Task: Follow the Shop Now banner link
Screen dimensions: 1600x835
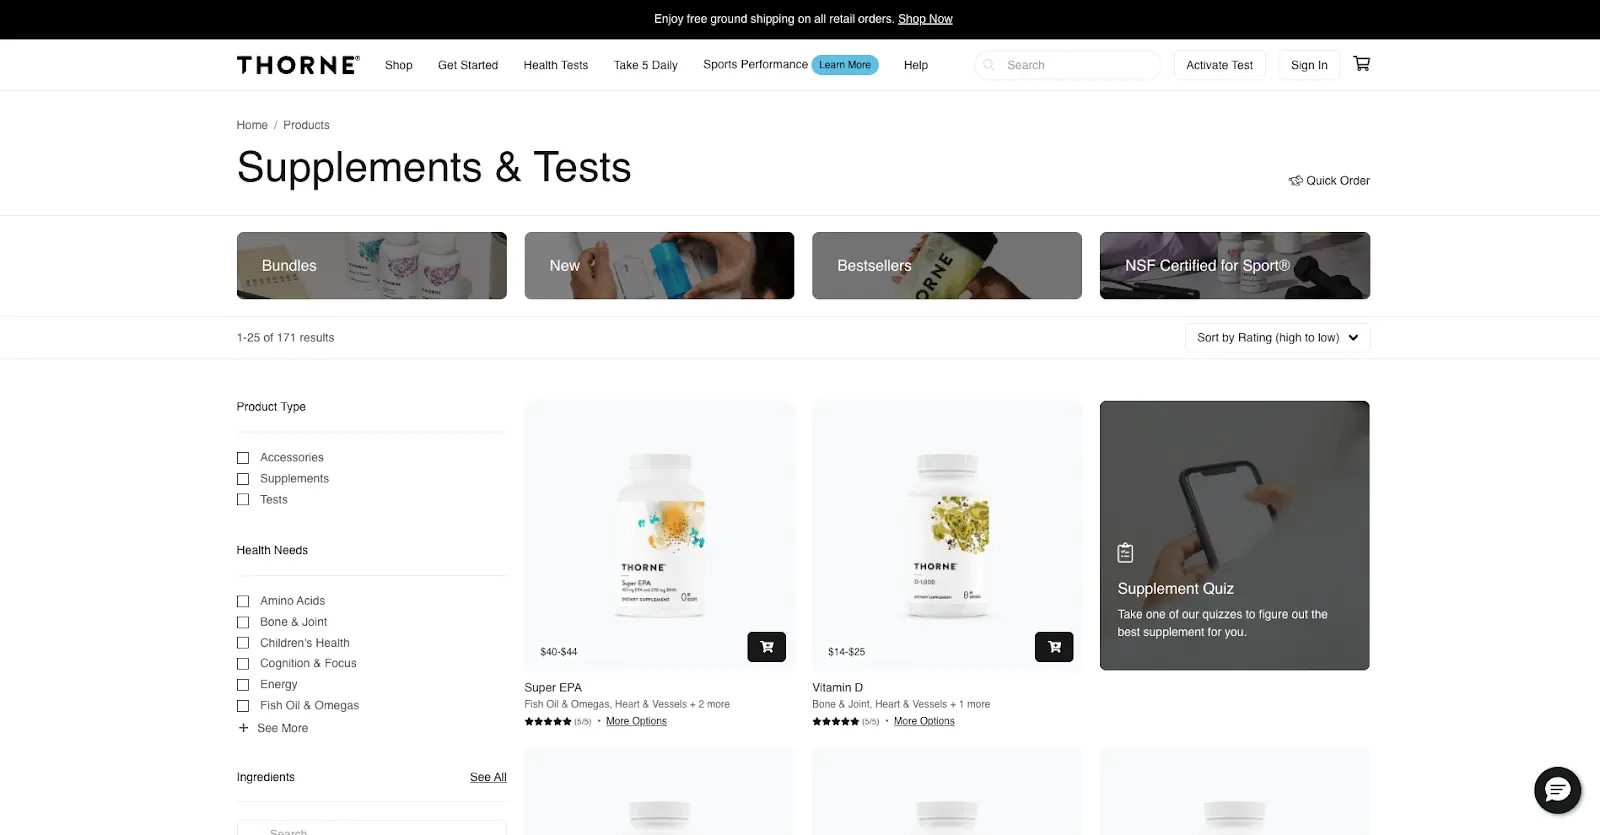Action: point(925,19)
